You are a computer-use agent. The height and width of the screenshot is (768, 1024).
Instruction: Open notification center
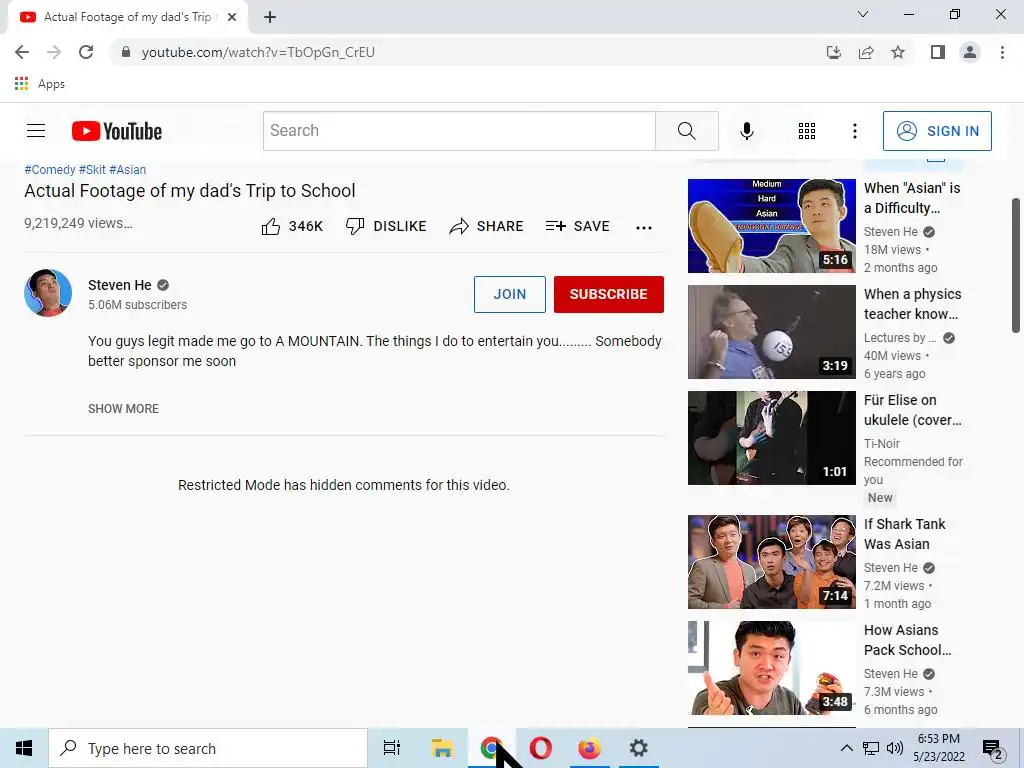pos(993,749)
